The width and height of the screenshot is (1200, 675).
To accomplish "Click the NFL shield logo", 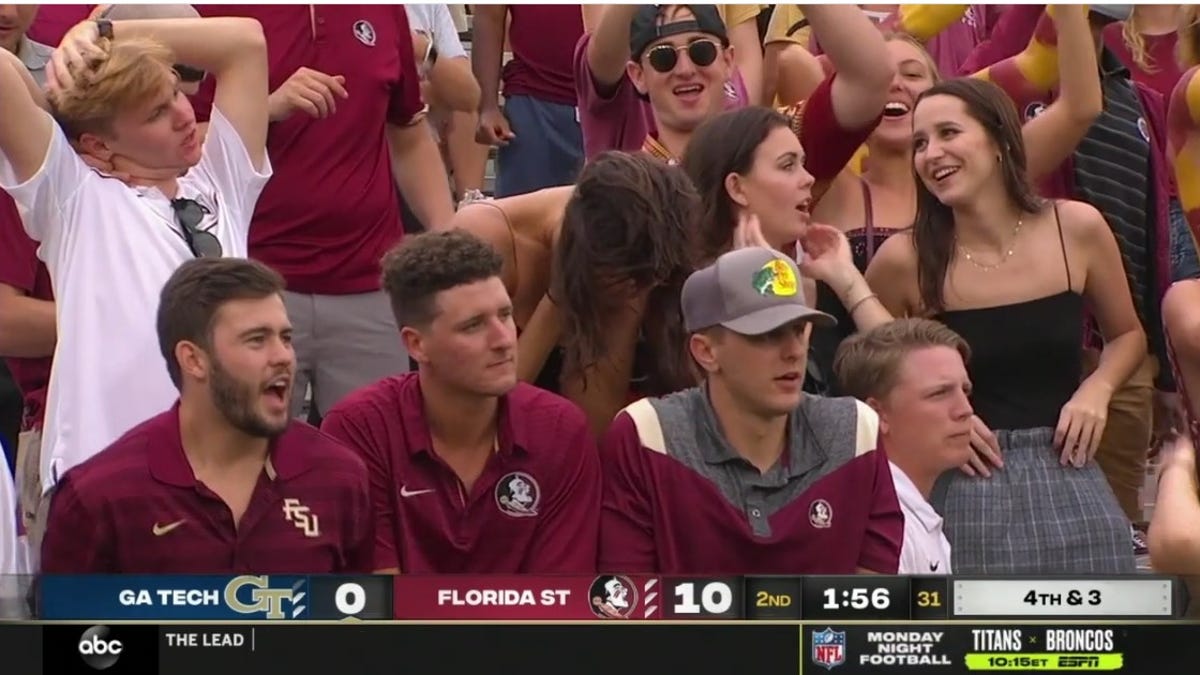I will 828,648.
